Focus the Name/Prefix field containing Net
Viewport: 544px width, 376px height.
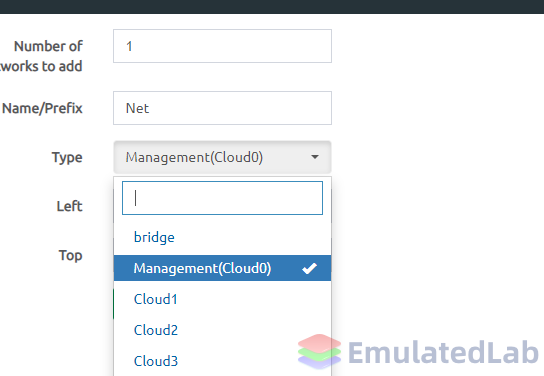click(222, 108)
